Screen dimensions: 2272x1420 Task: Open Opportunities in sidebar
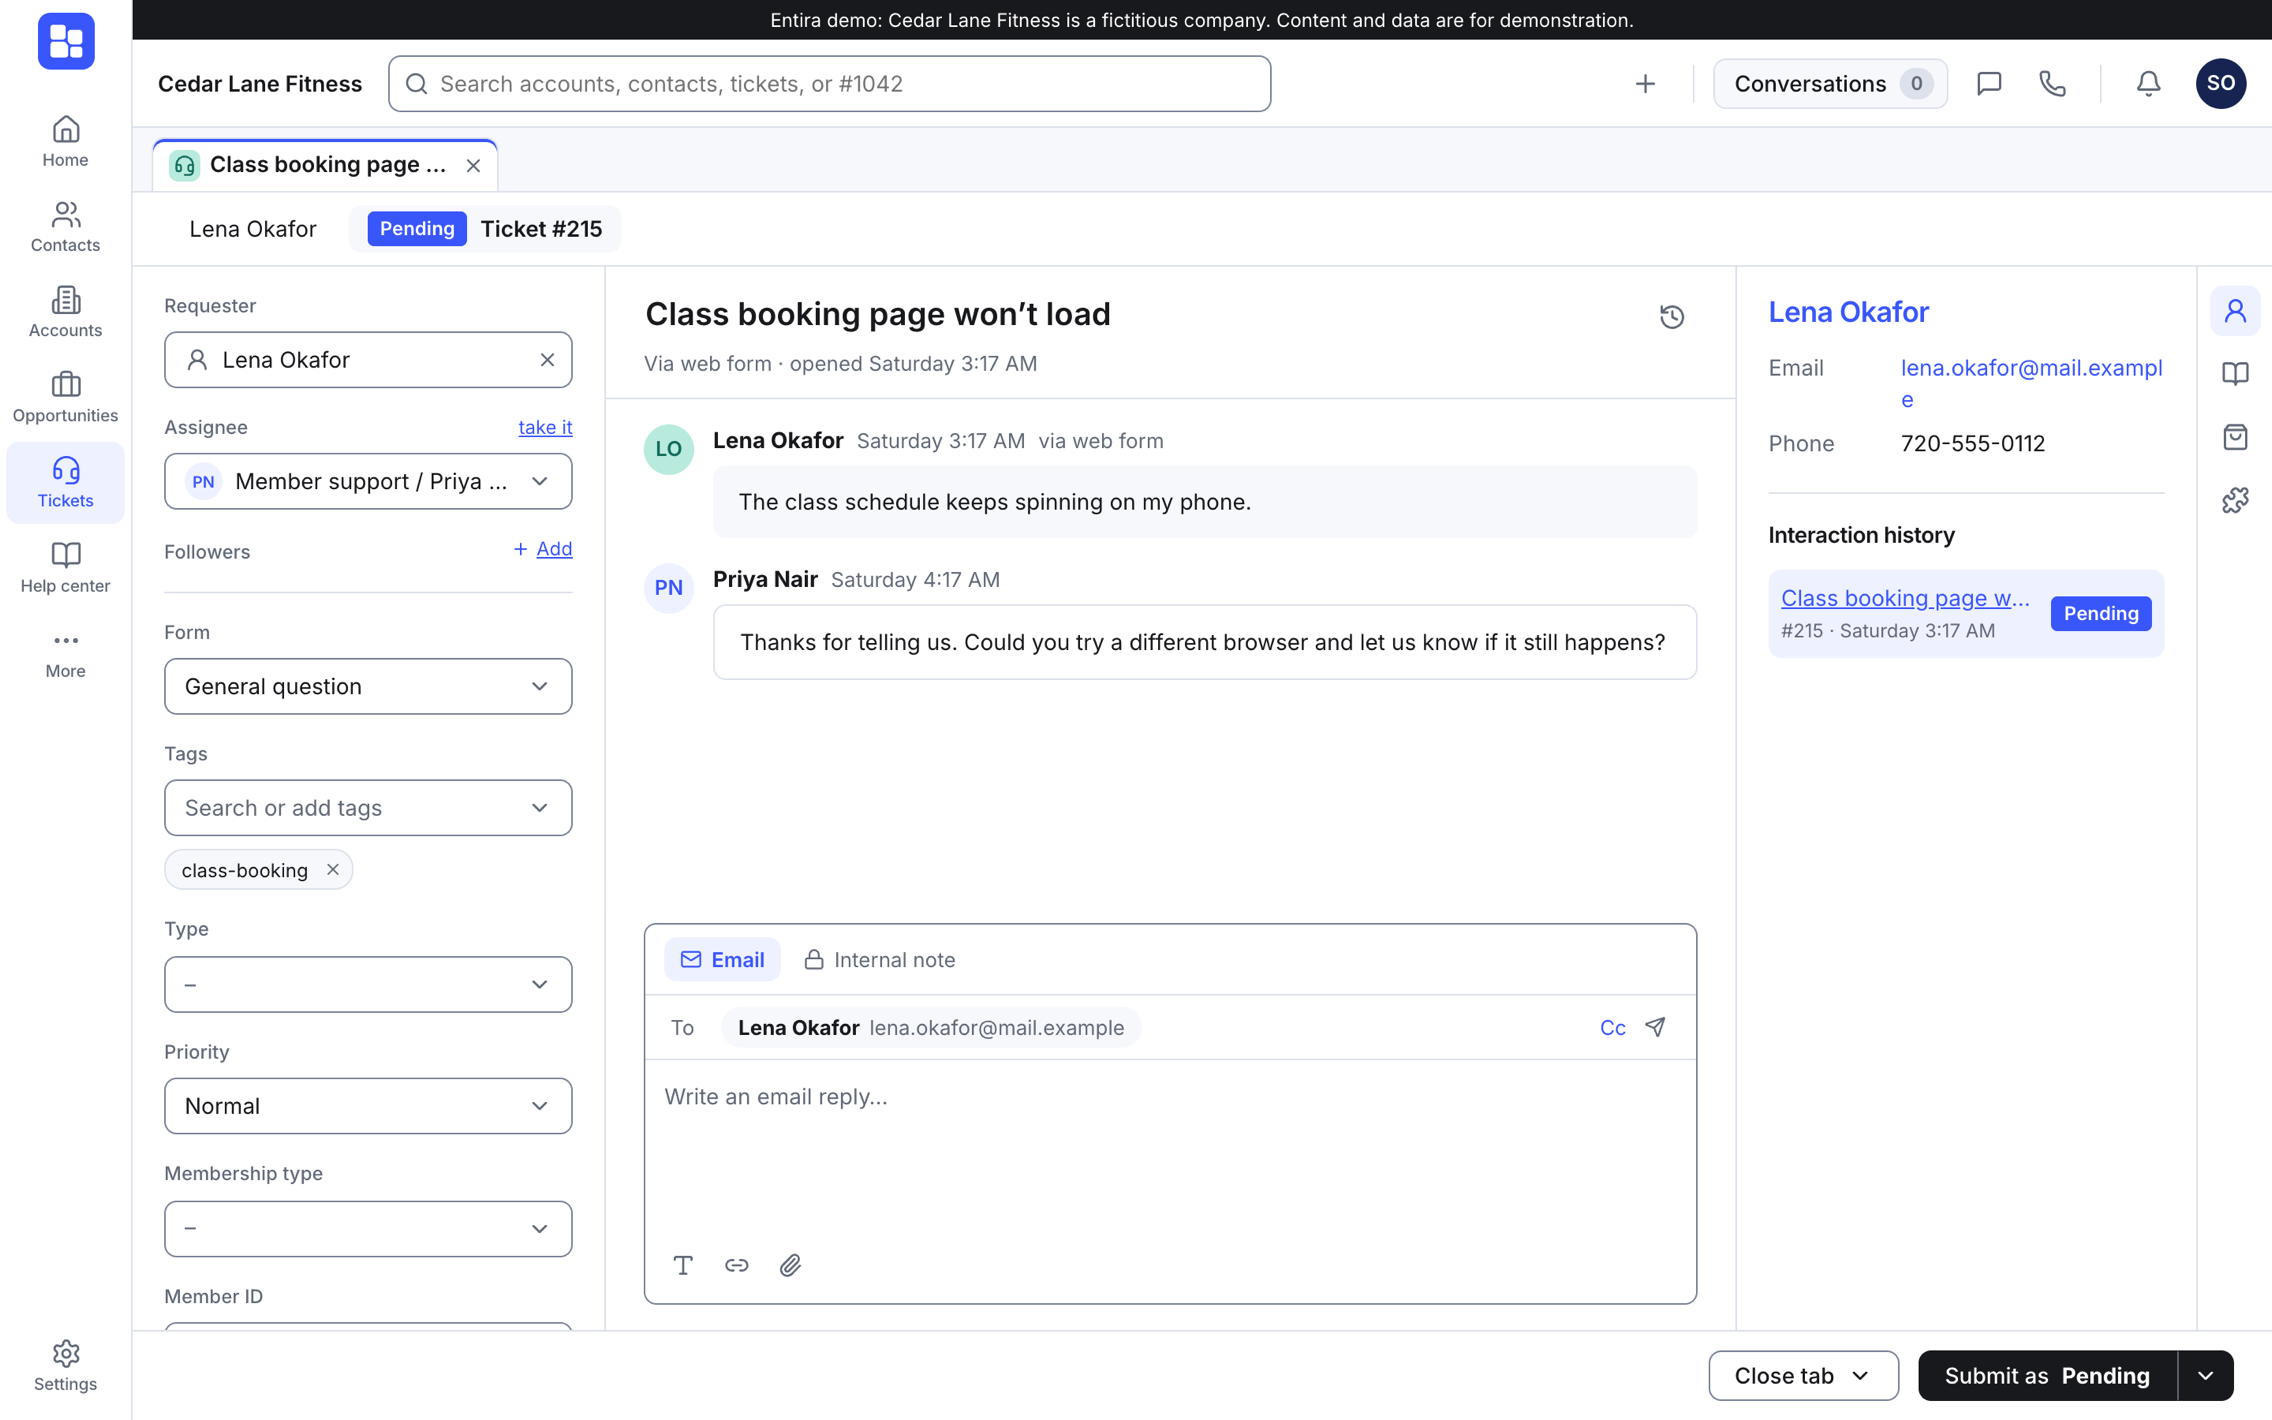coord(65,397)
